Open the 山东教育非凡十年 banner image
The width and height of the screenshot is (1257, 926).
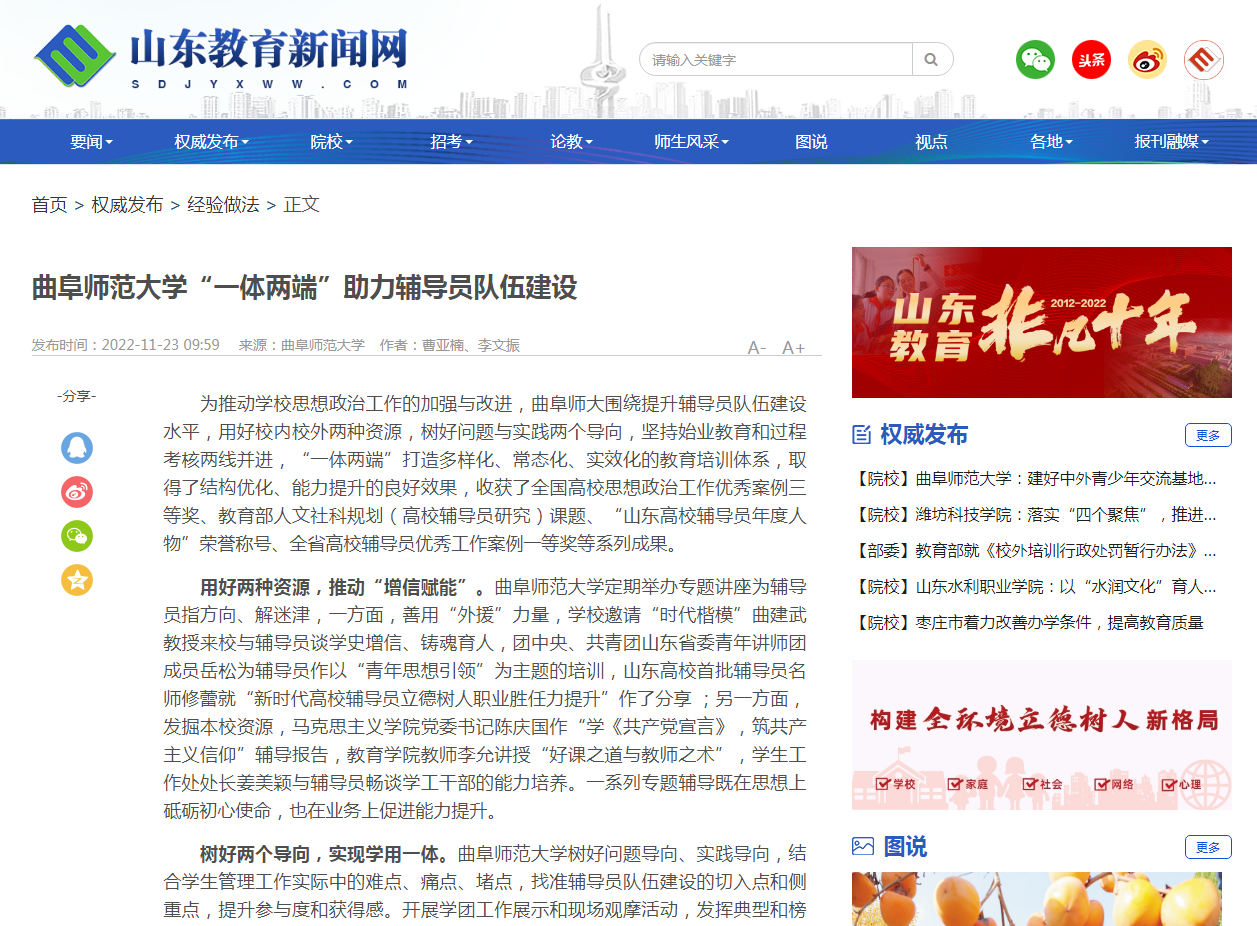coord(1042,322)
